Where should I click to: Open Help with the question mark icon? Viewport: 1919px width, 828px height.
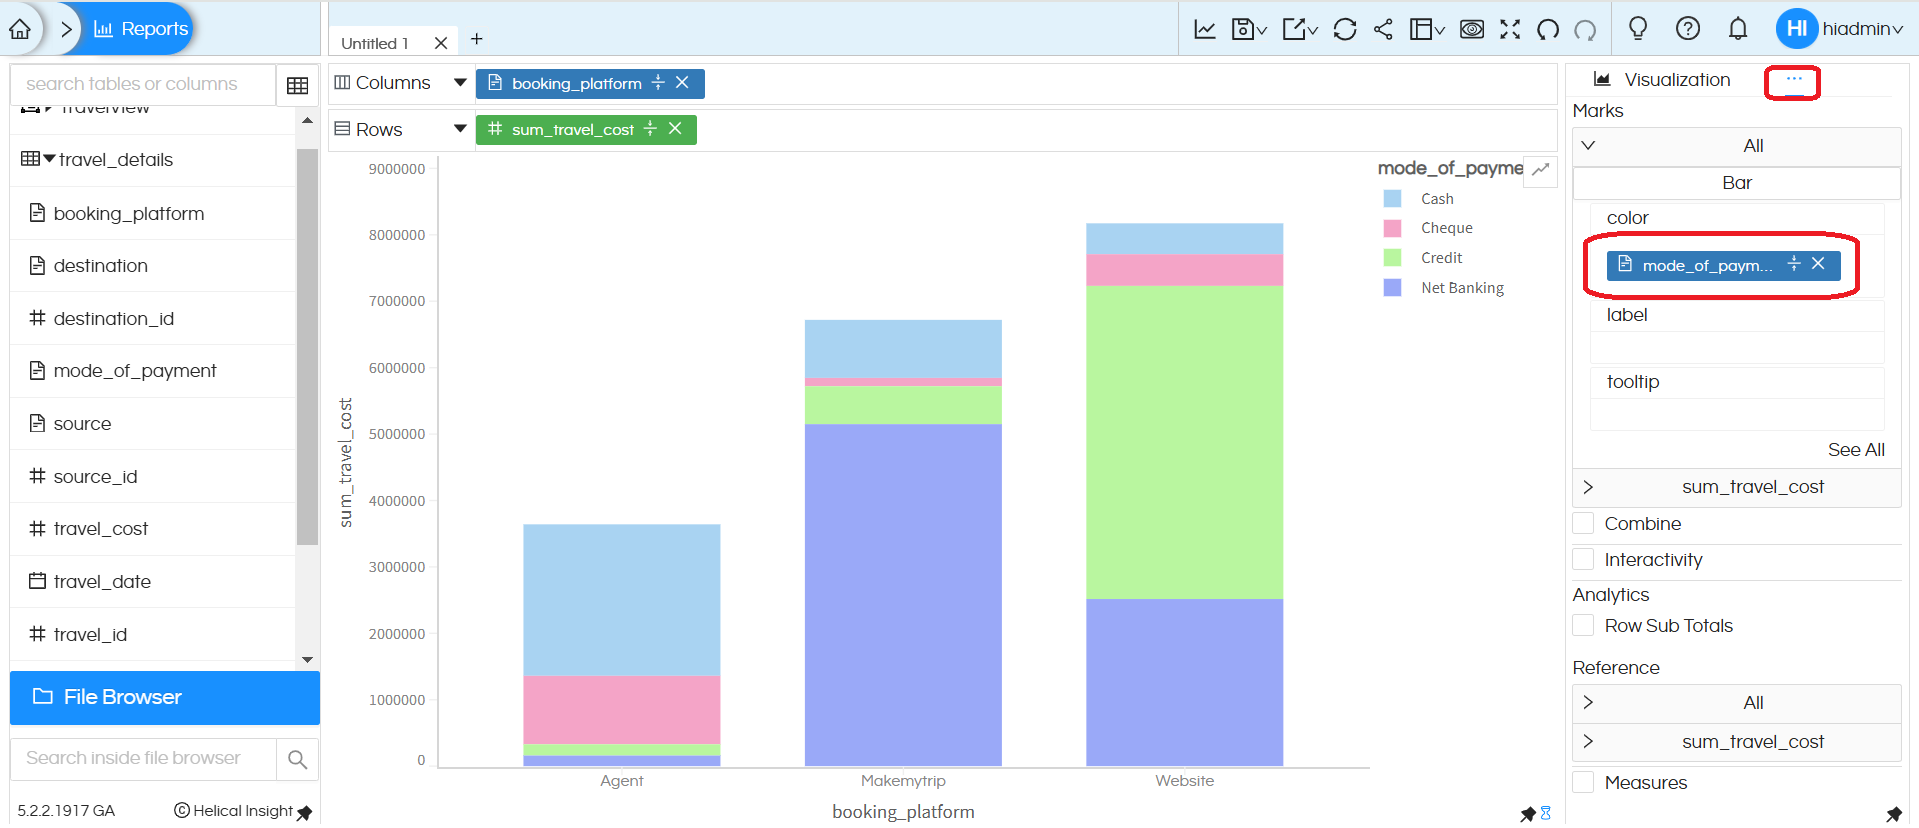point(1688,29)
